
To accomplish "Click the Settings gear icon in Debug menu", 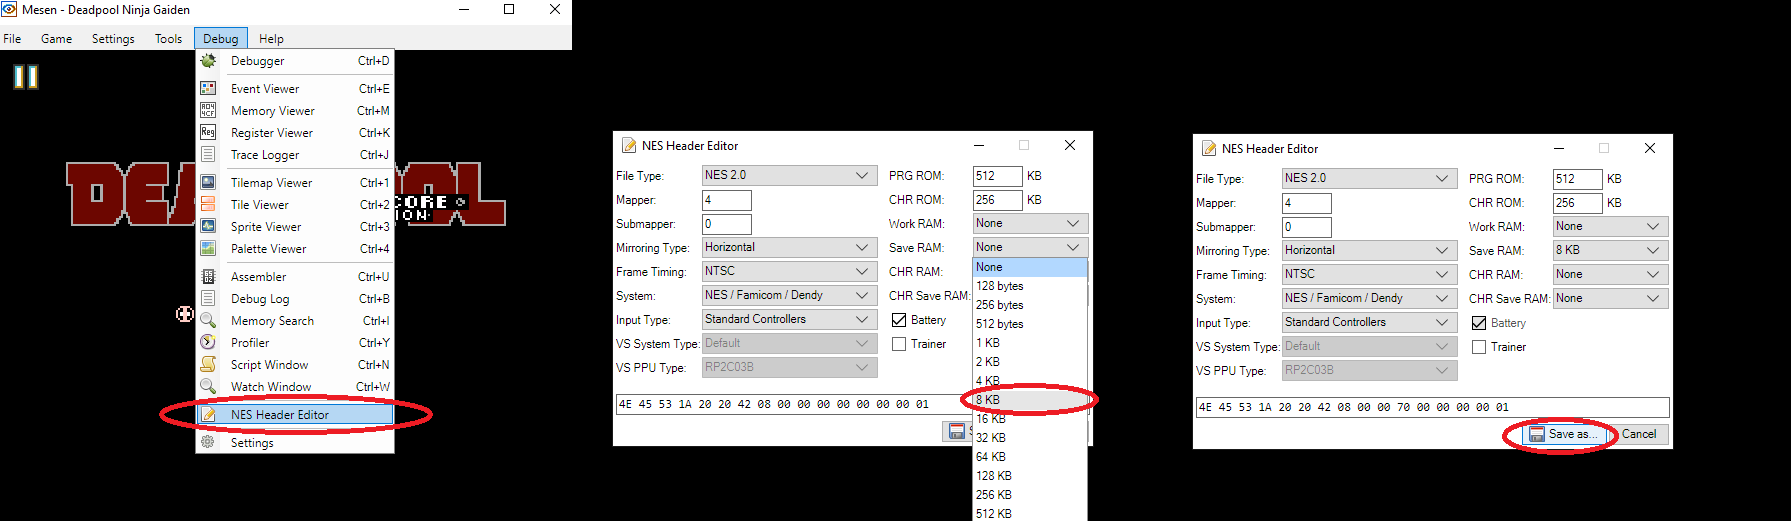I will tap(208, 442).
